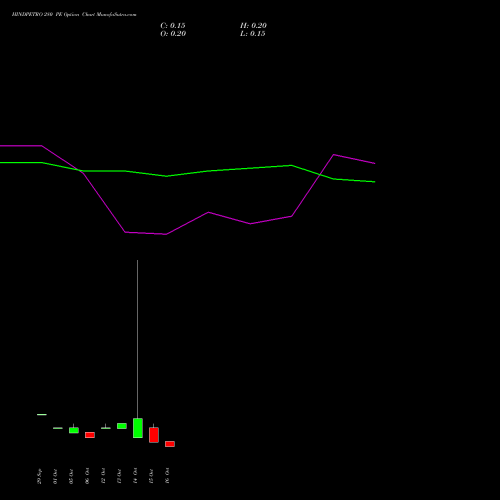Select the last red candle on 16 Oct
Screen dimensions: 500x500
[x=170, y=444]
